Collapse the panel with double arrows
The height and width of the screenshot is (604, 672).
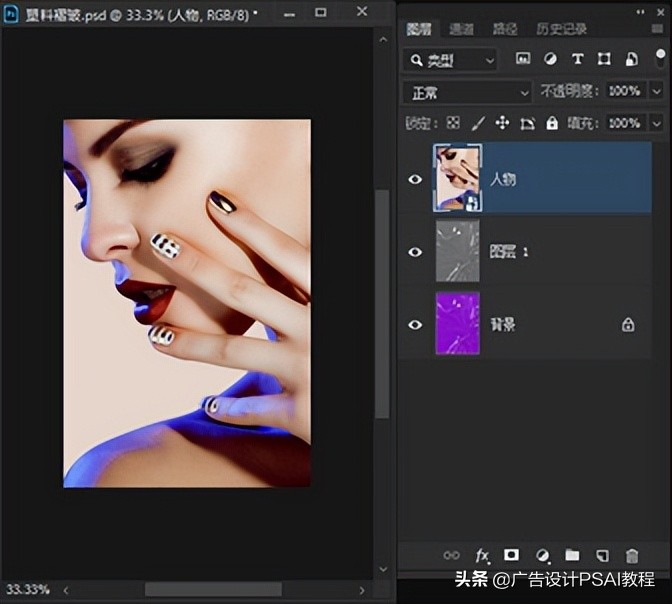coord(640,12)
